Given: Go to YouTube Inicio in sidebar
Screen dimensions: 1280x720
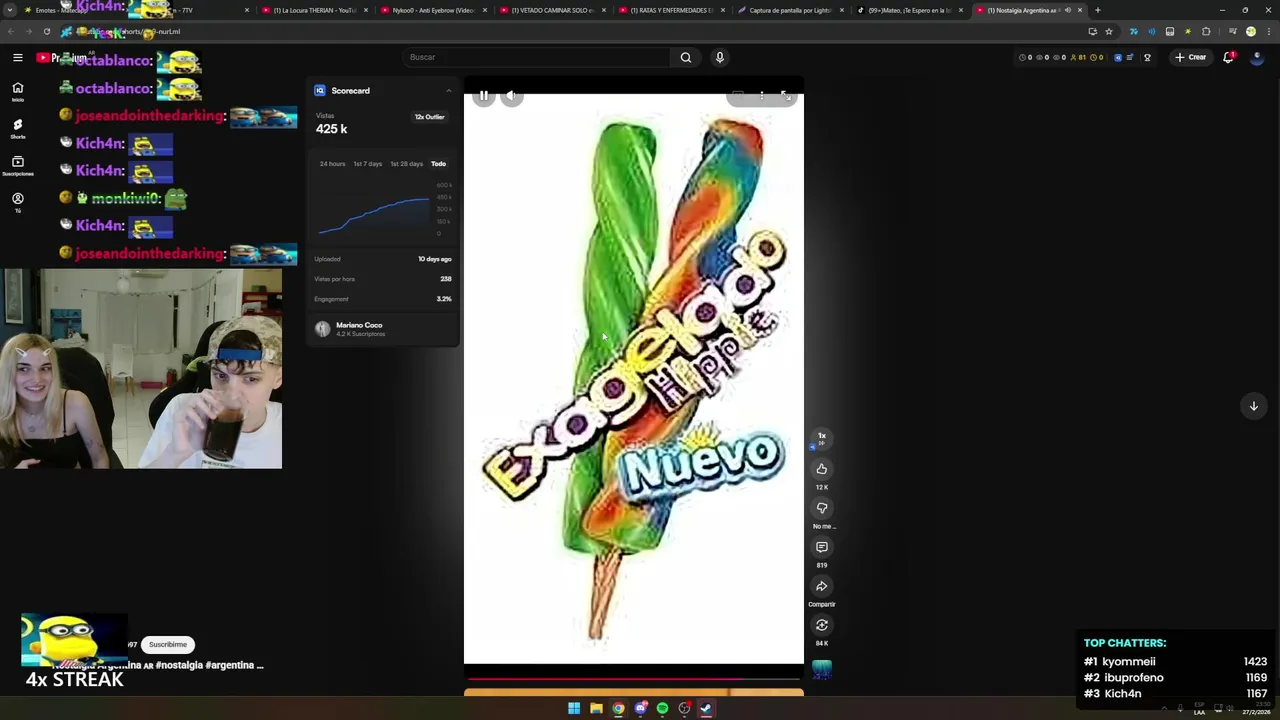Looking at the screenshot, I should coord(17,91).
